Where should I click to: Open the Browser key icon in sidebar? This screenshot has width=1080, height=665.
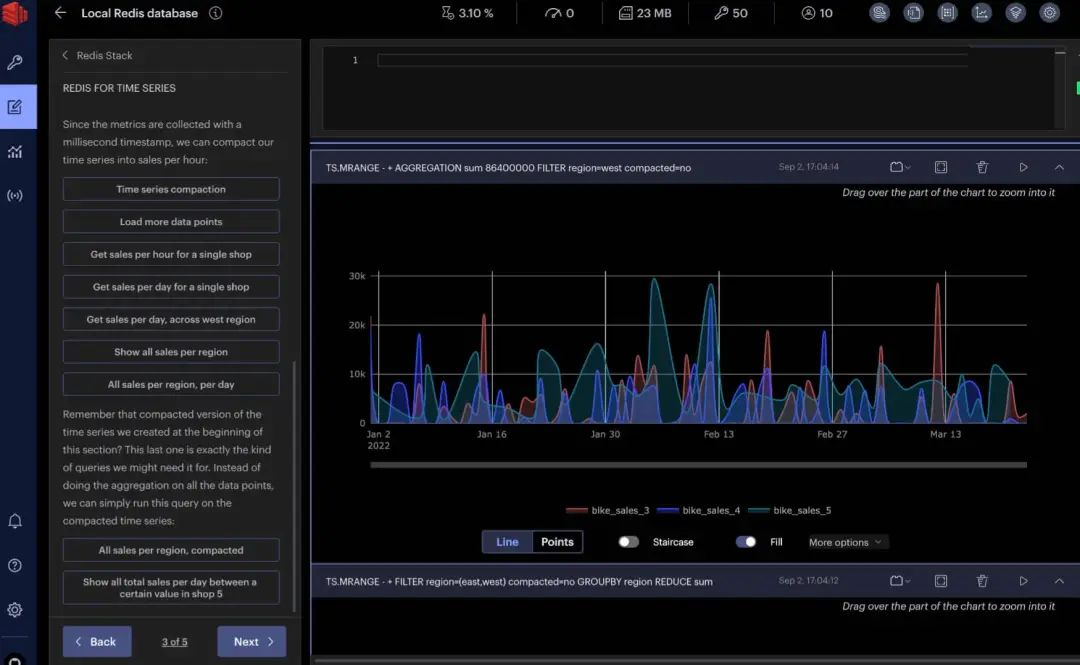click(14, 63)
